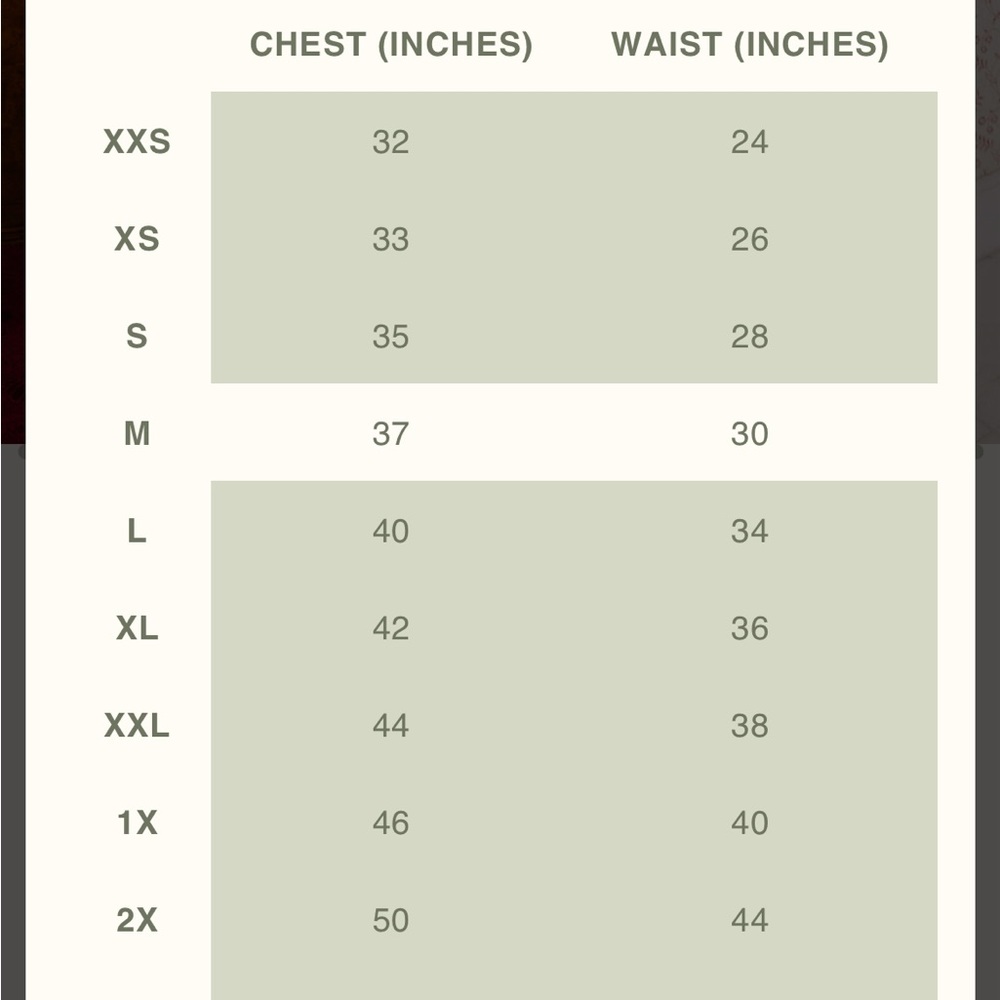Select the L size row label
This screenshot has height=1000, width=1000.
136,531
